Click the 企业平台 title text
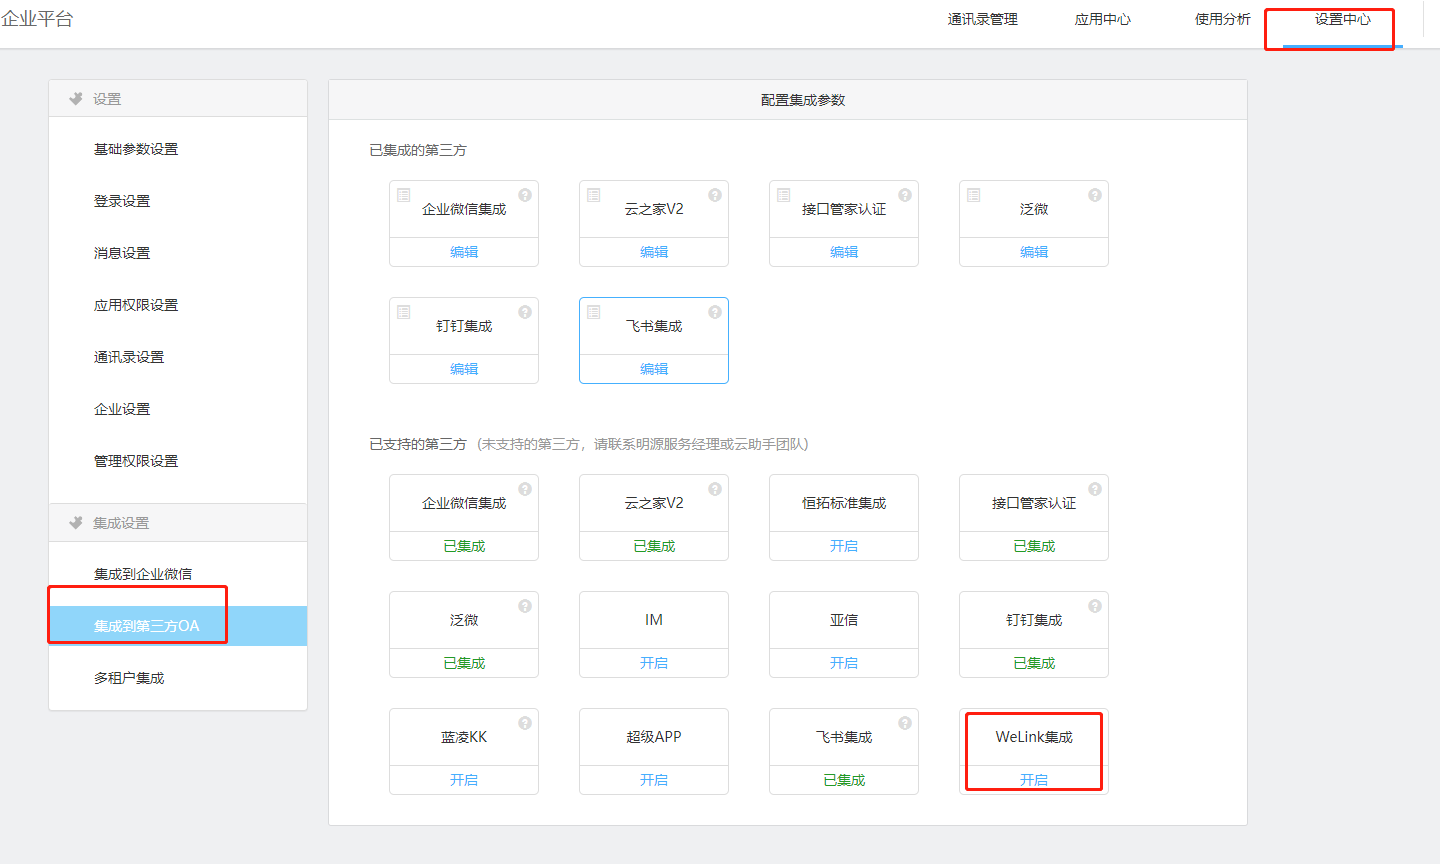 [x=37, y=19]
